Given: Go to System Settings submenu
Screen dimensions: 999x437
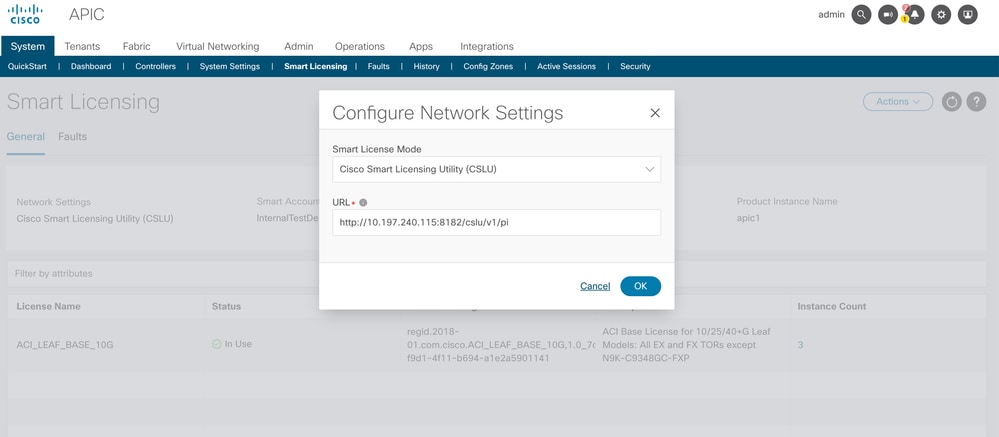Looking at the screenshot, I should coord(230,66).
